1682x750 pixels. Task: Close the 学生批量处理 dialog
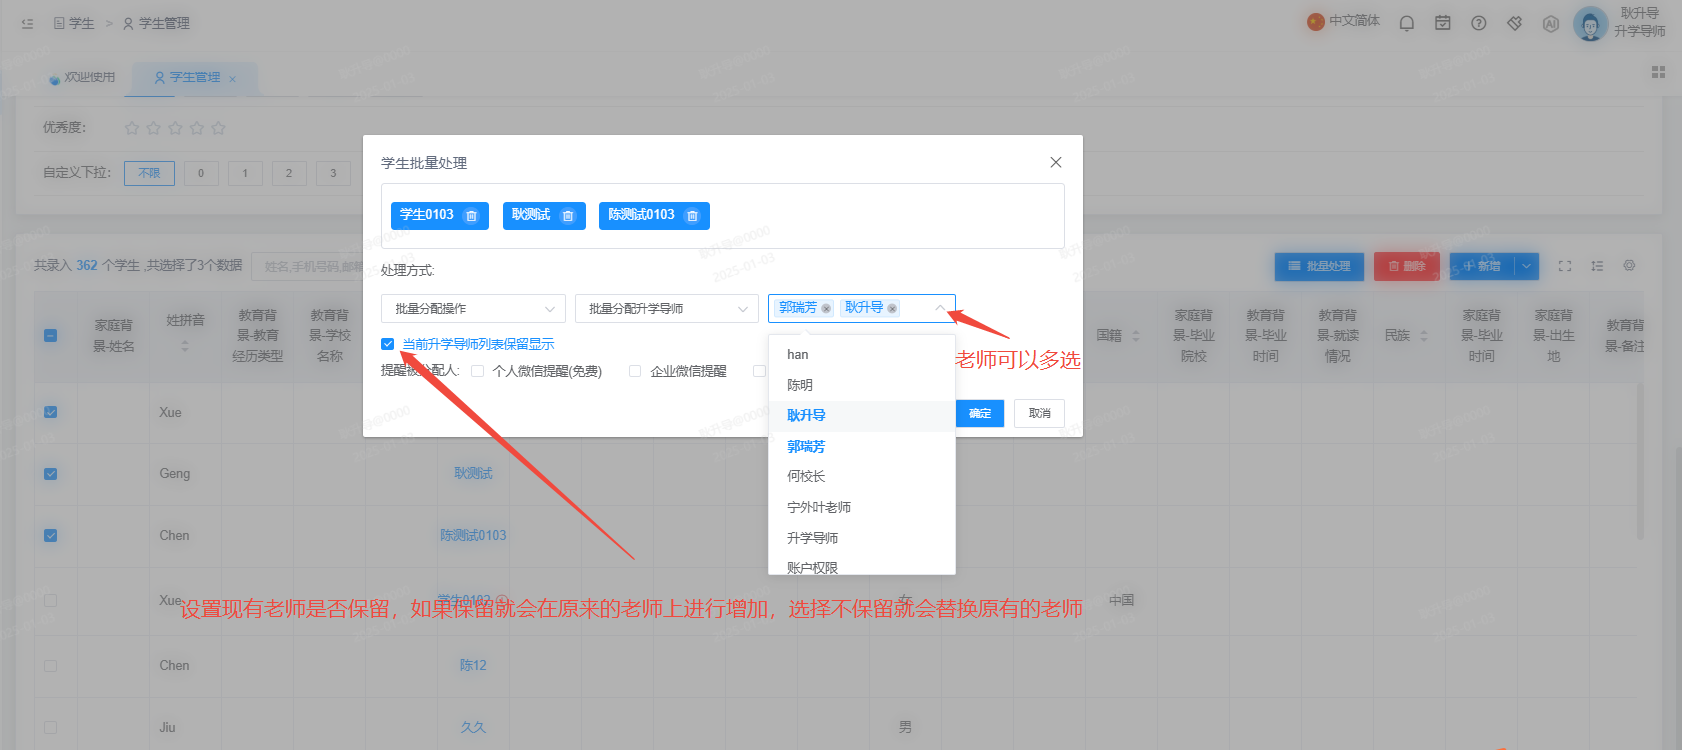point(1056,162)
